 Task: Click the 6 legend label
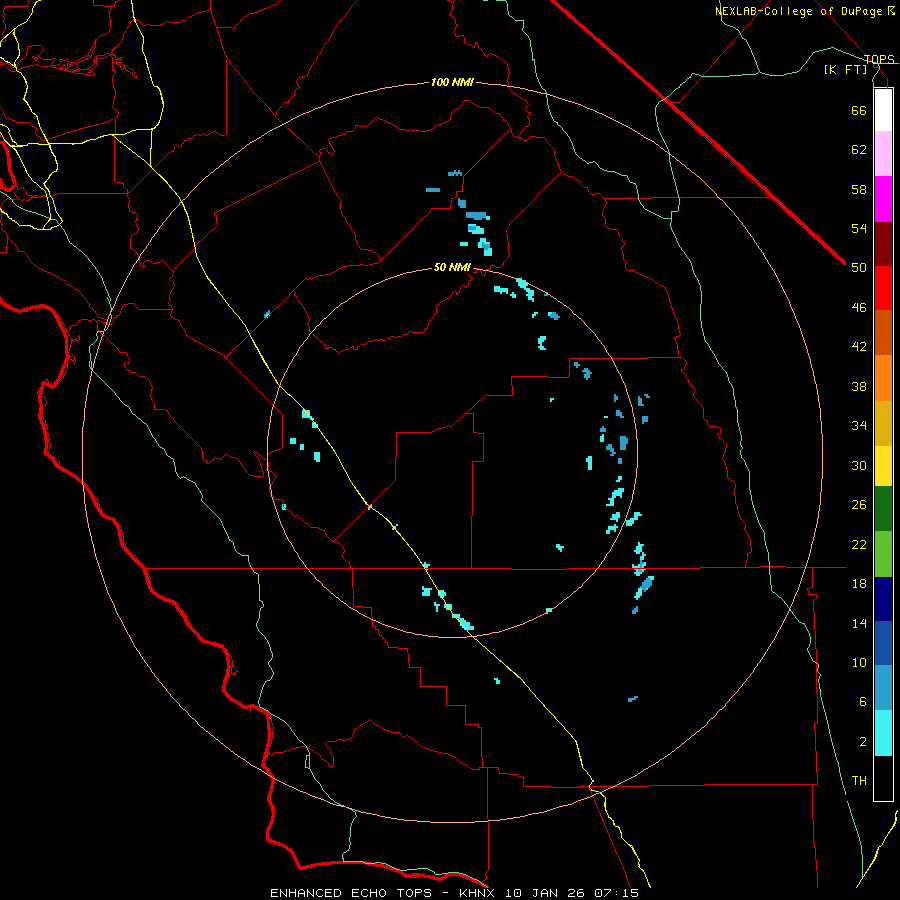[863, 701]
